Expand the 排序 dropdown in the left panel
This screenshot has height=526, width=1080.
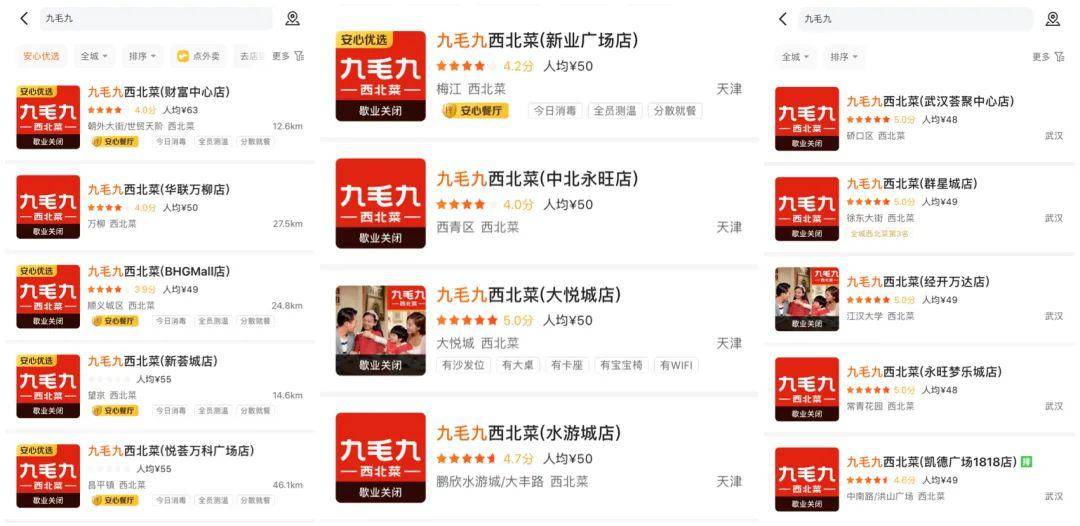tap(143, 56)
